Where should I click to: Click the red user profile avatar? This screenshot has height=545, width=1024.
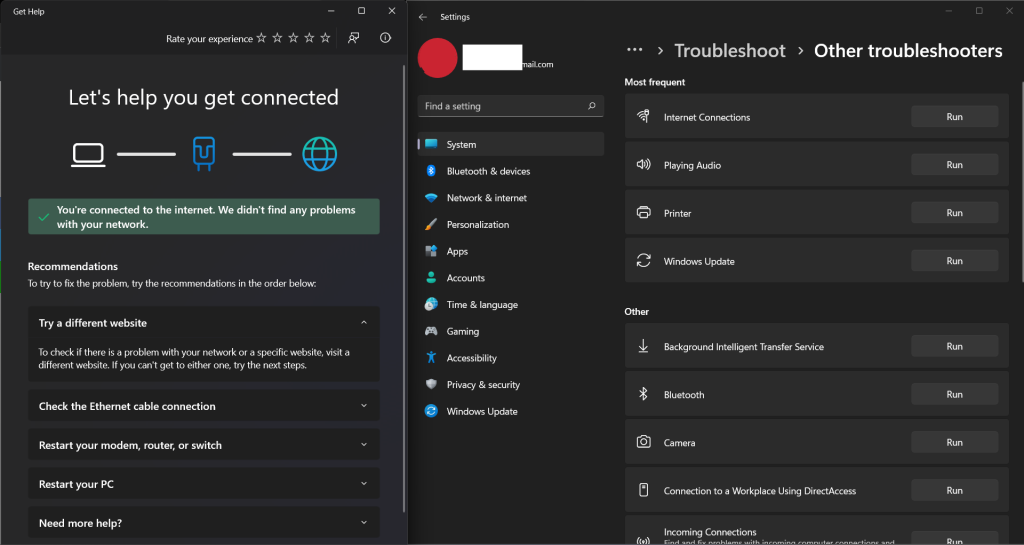(438, 57)
